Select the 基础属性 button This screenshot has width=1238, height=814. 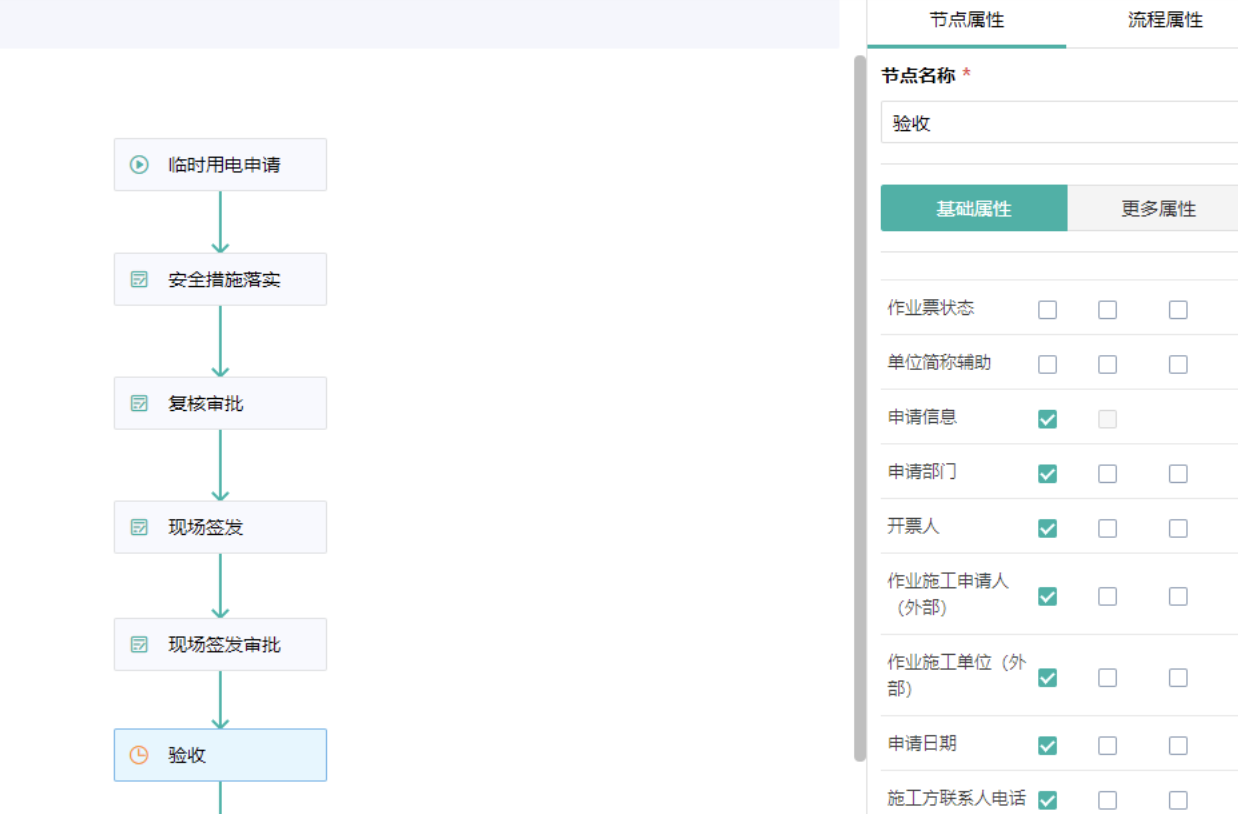973,209
